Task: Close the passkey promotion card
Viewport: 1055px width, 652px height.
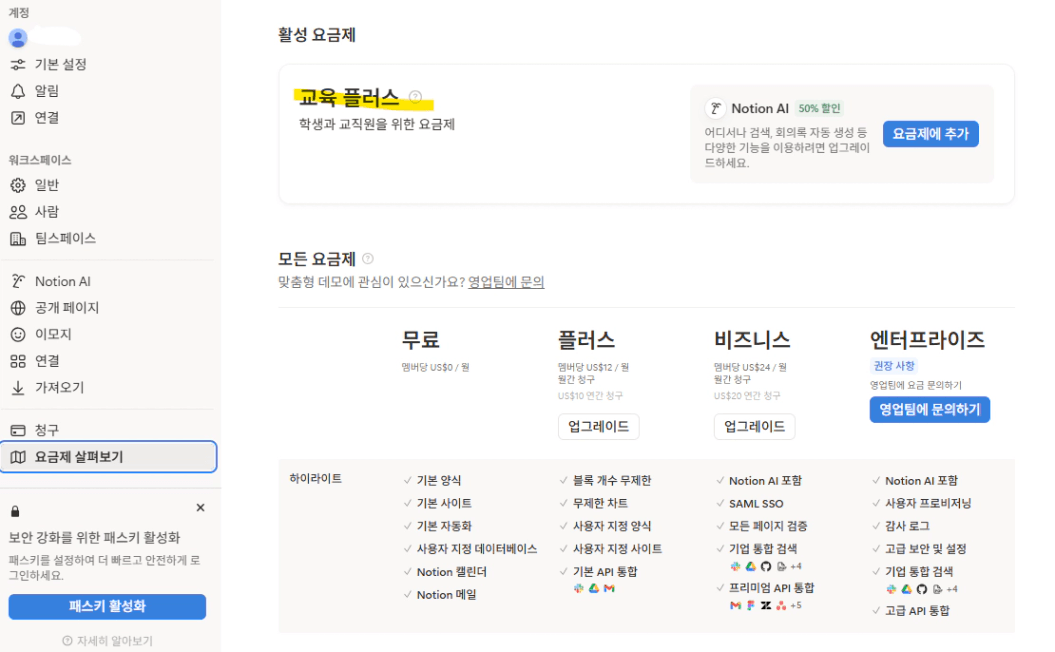Action: coord(201,508)
